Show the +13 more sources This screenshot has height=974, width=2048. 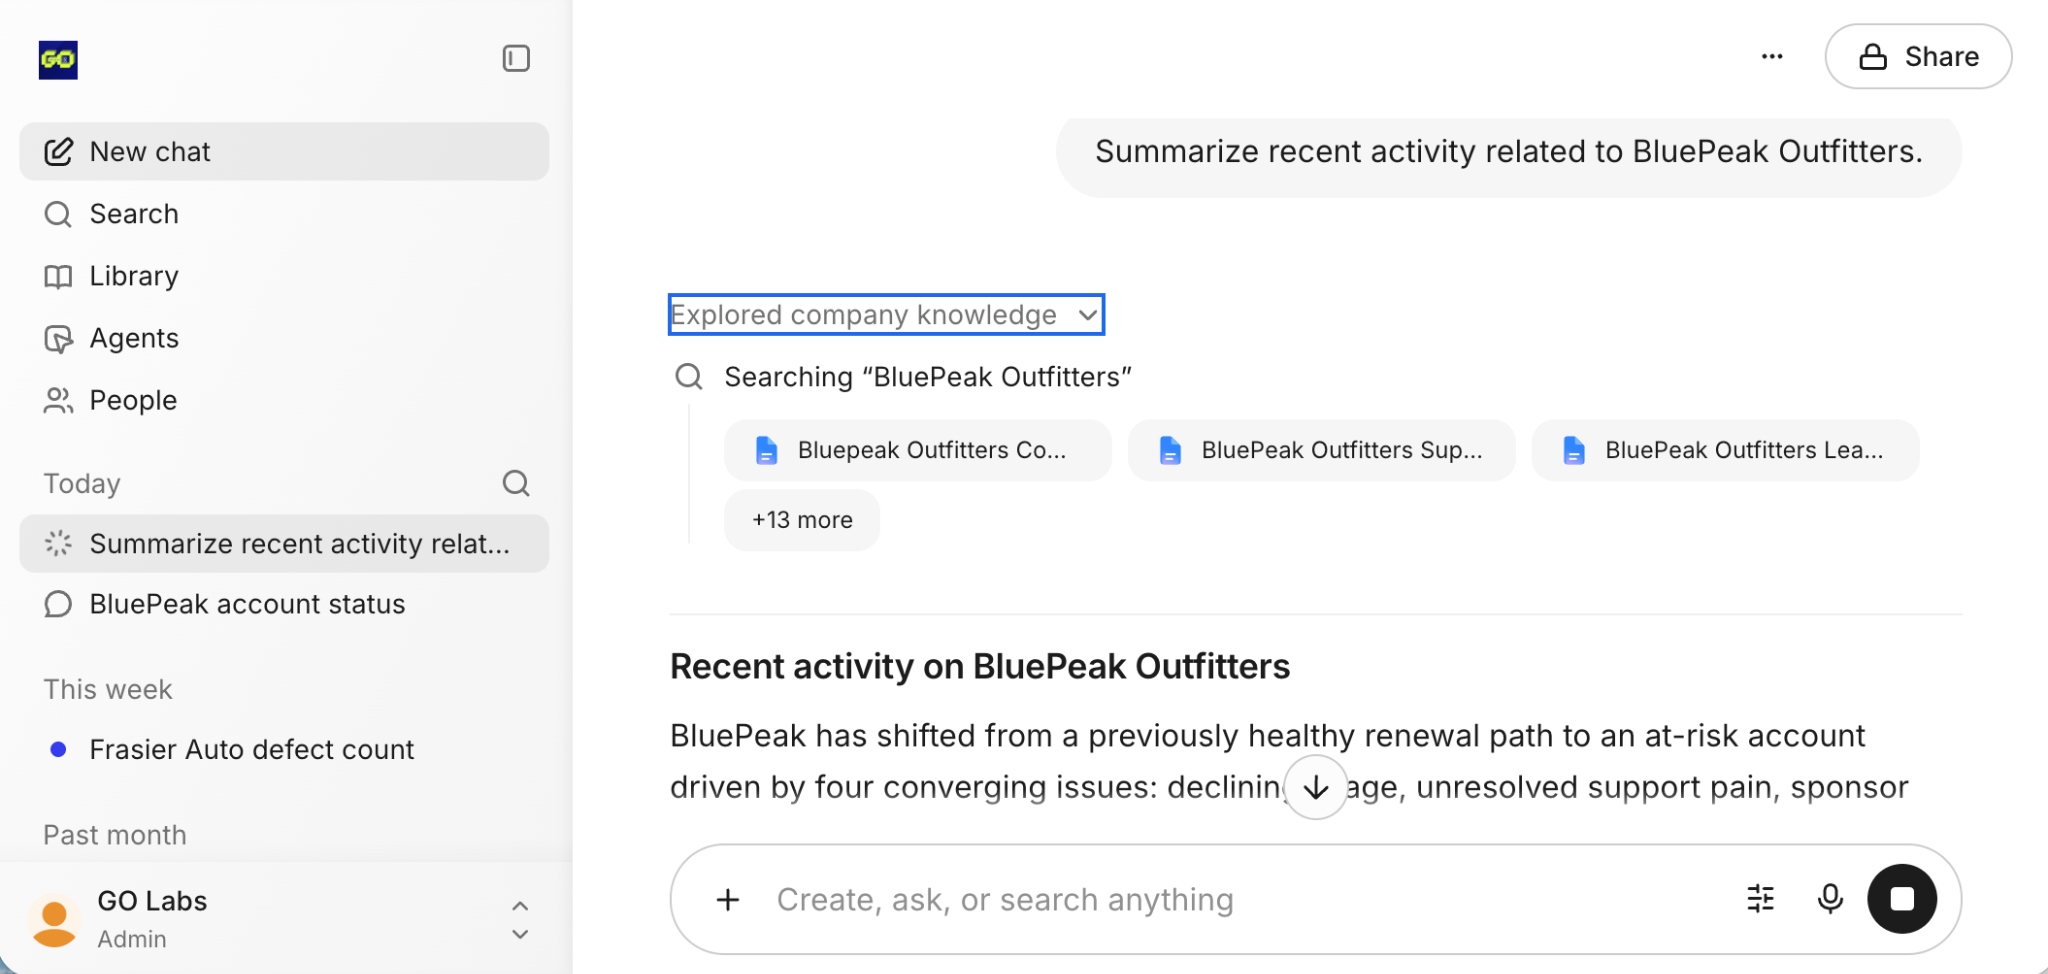click(x=802, y=520)
